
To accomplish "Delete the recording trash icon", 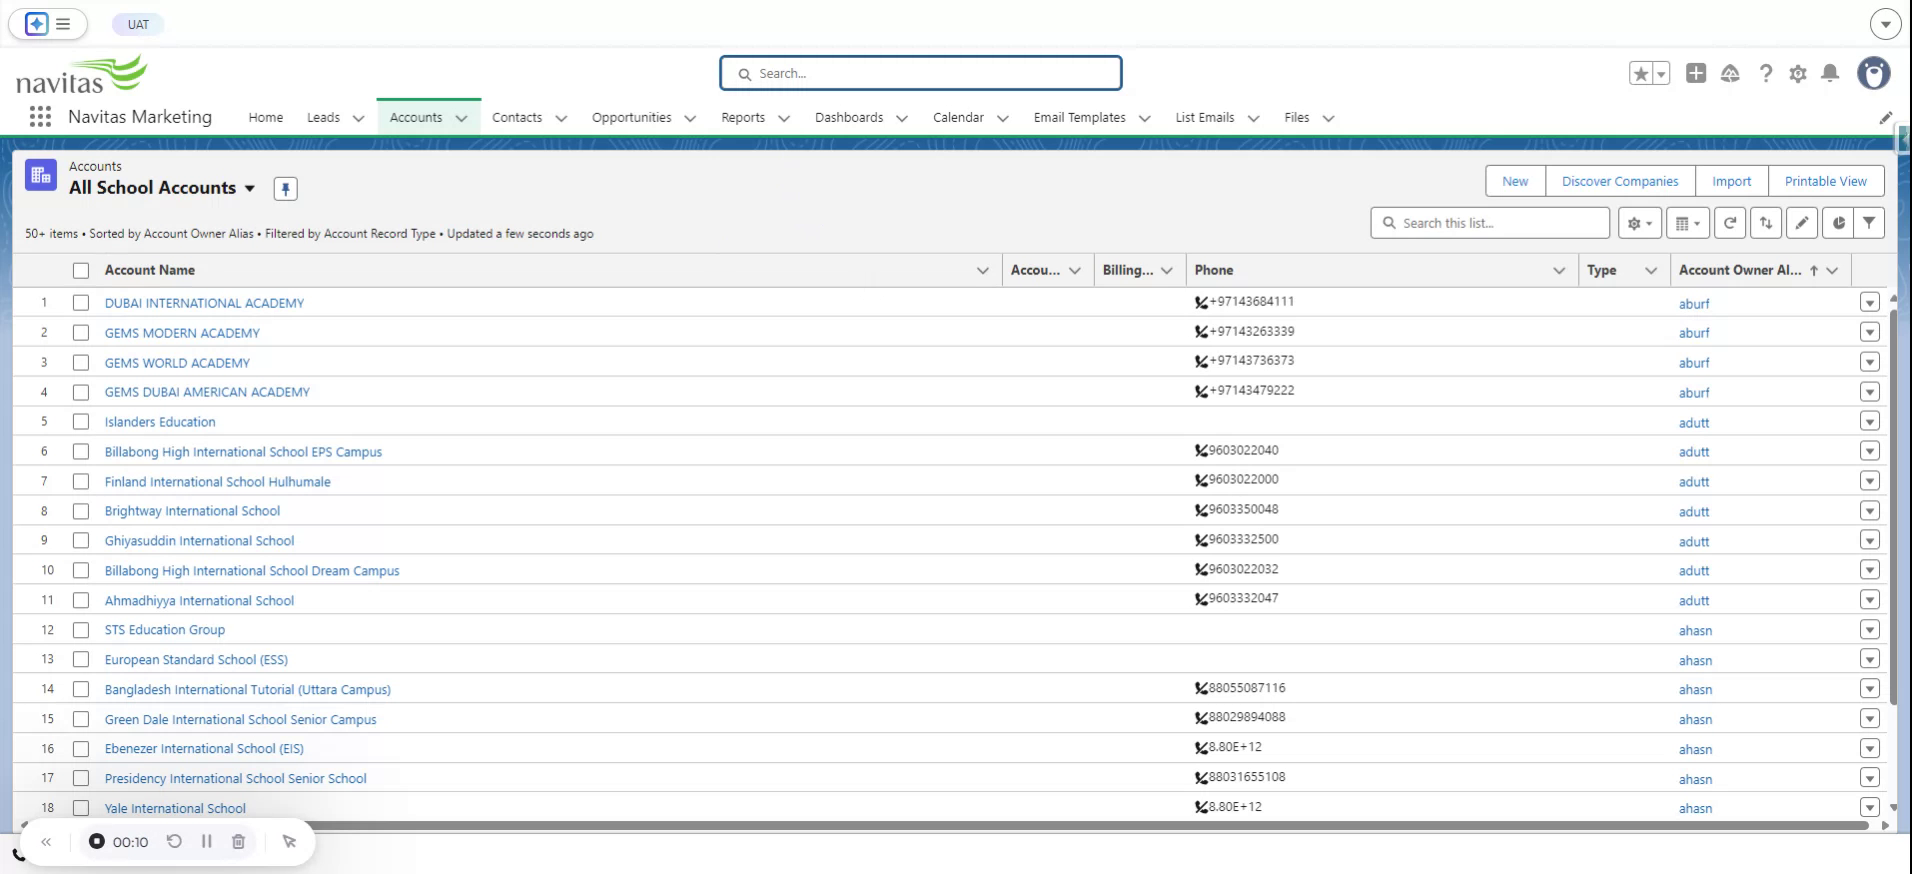I will [238, 841].
